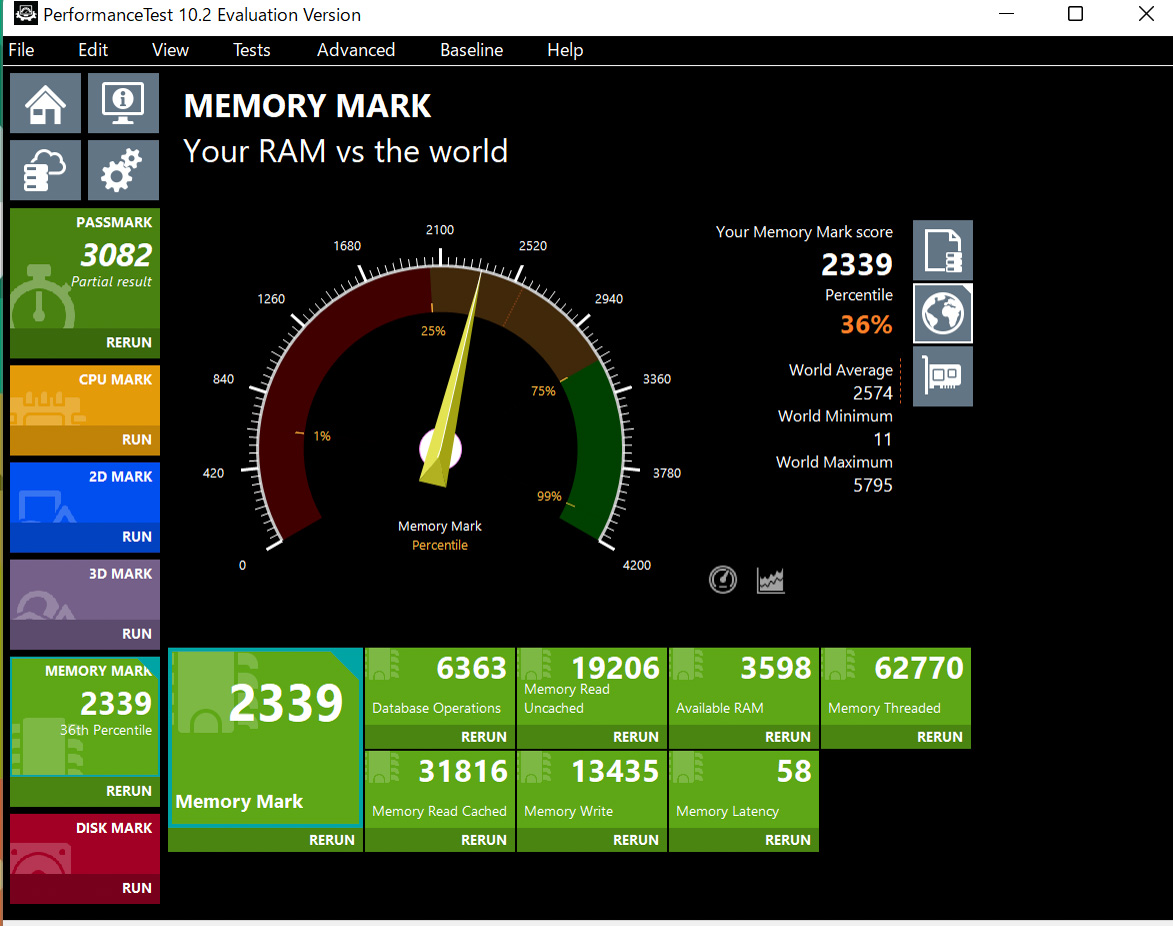This screenshot has width=1173, height=926.
Task: Select the Memory Read Cached 31816 tile
Action: 440,790
